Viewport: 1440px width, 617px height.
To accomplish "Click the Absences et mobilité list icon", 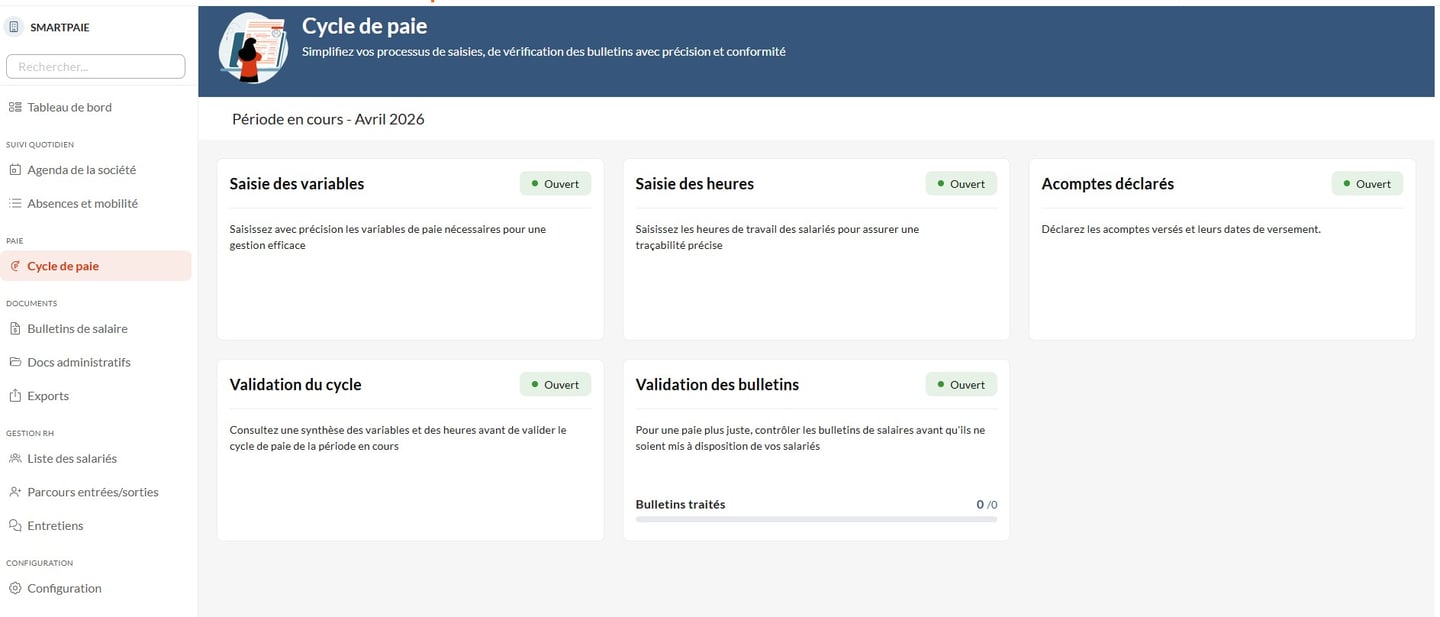I will click(15, 203).
